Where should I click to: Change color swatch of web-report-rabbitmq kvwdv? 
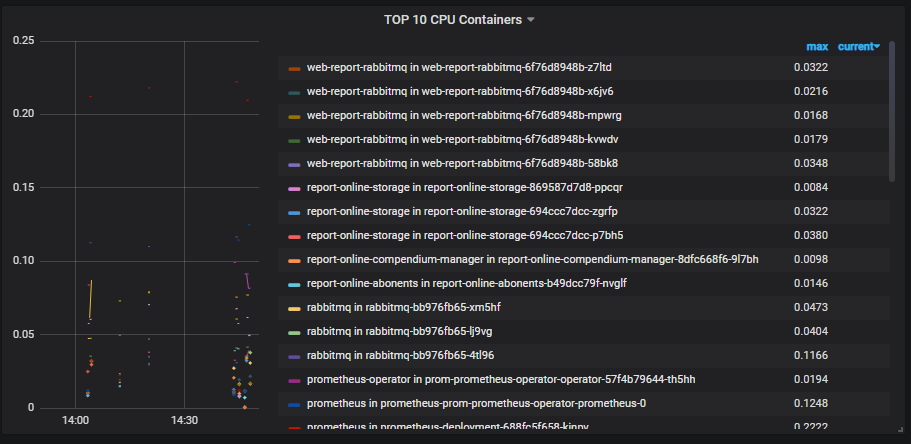294,141
